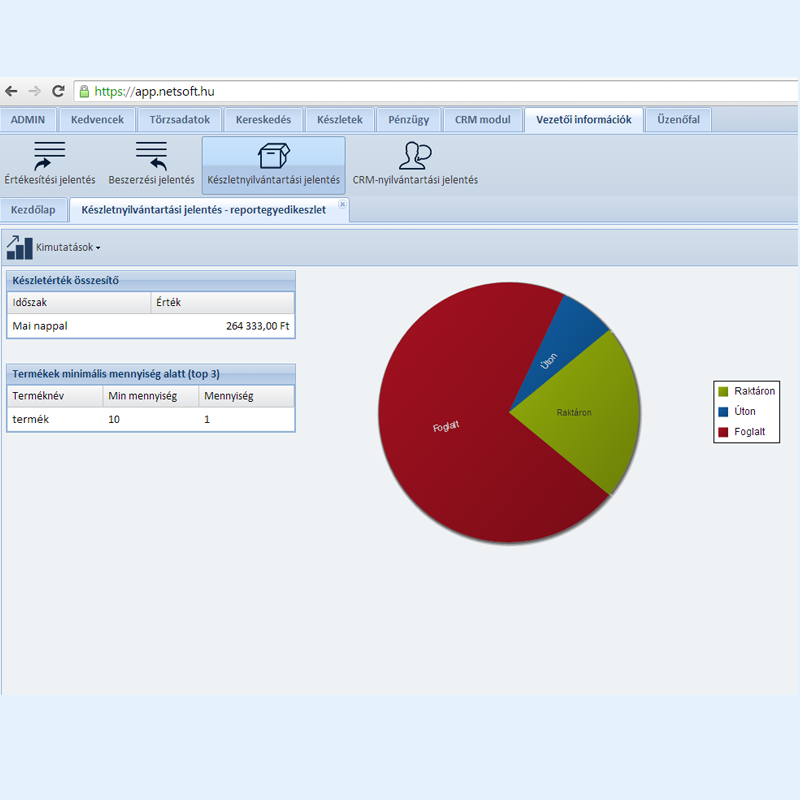The height and width of the screenshot is (800, 800).
Task: Click the Kimutatások chart icon
Action: (x=19, y=247)
